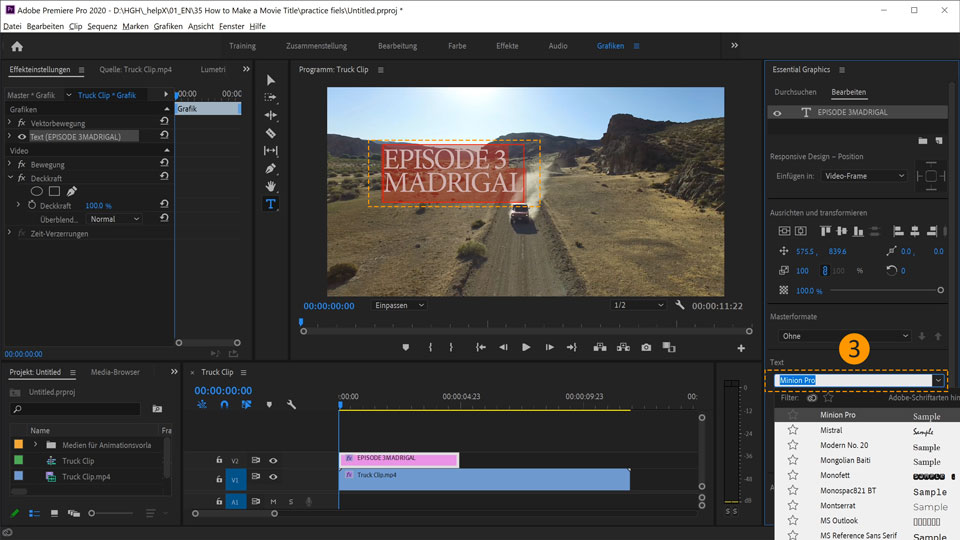
Task: Switch to the Durchsuchen tab
Action: click(x=795, y=92)
